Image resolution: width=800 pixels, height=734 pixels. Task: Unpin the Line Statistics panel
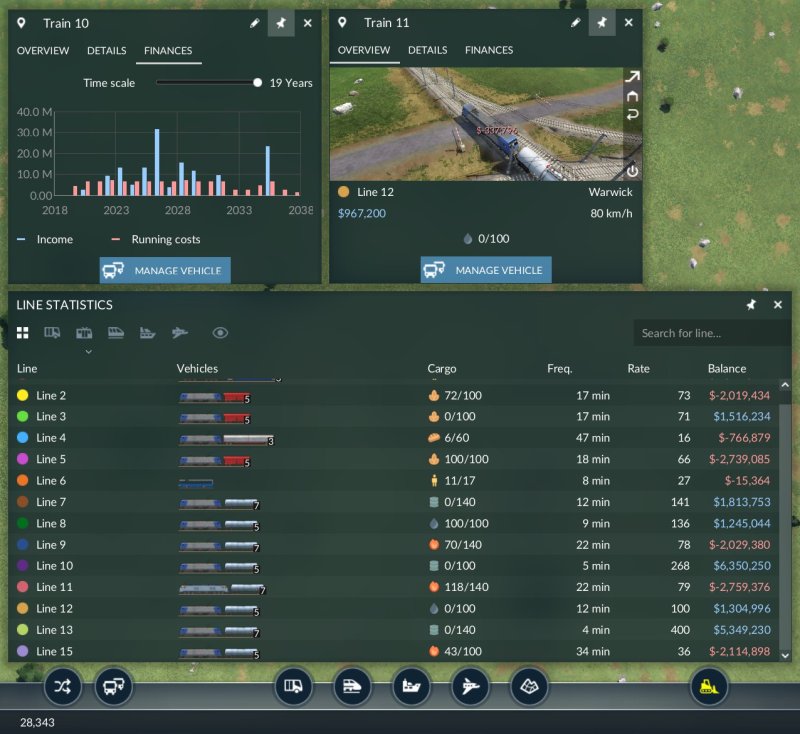[750, 305]
